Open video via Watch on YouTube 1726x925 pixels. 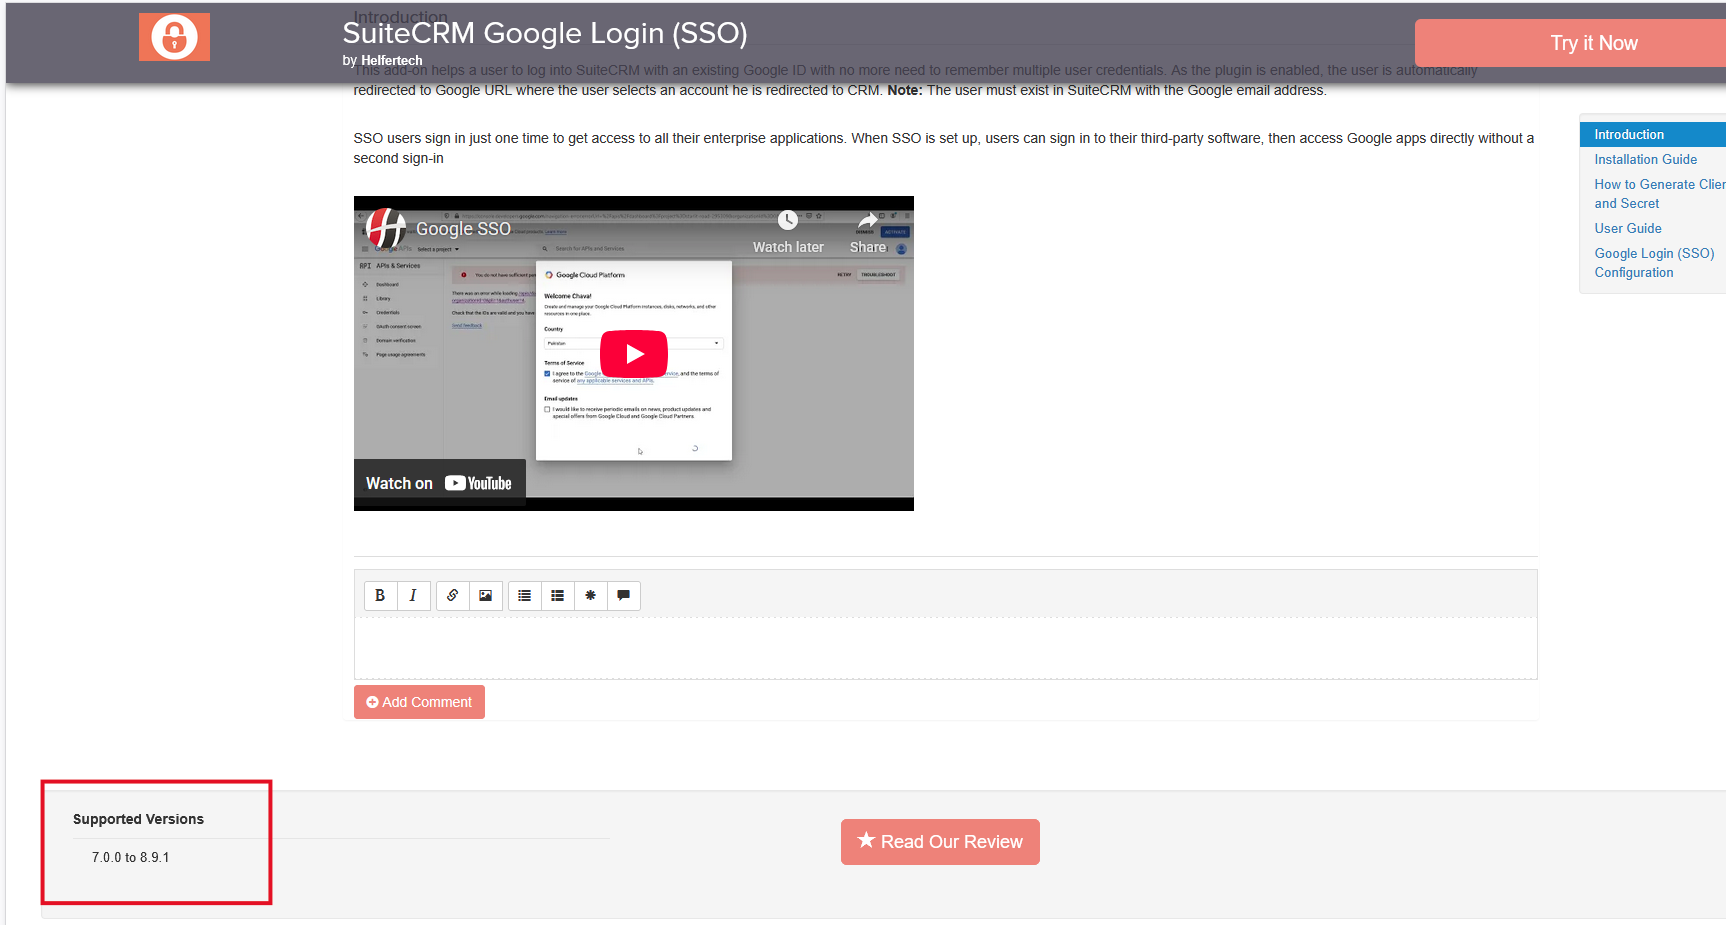pyautogui.click(x=439, y=483)
